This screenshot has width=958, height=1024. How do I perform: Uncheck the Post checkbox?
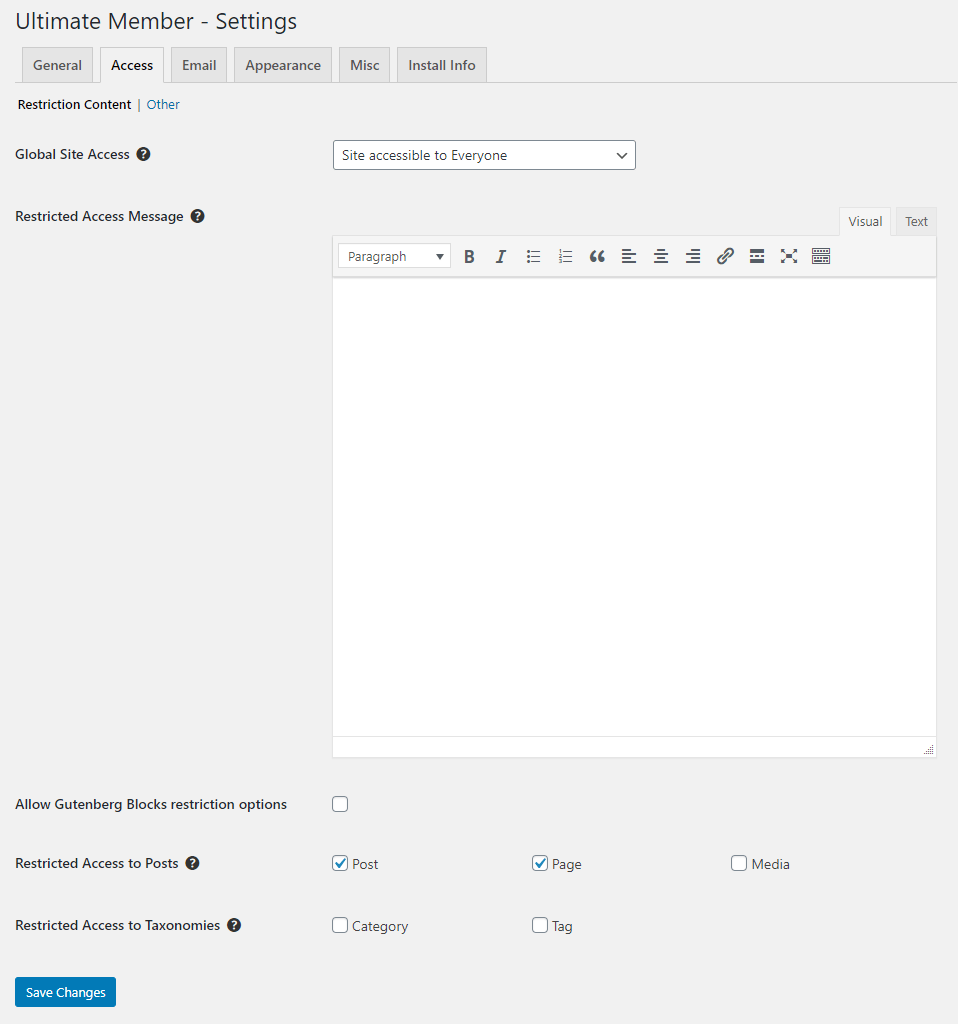340,863
